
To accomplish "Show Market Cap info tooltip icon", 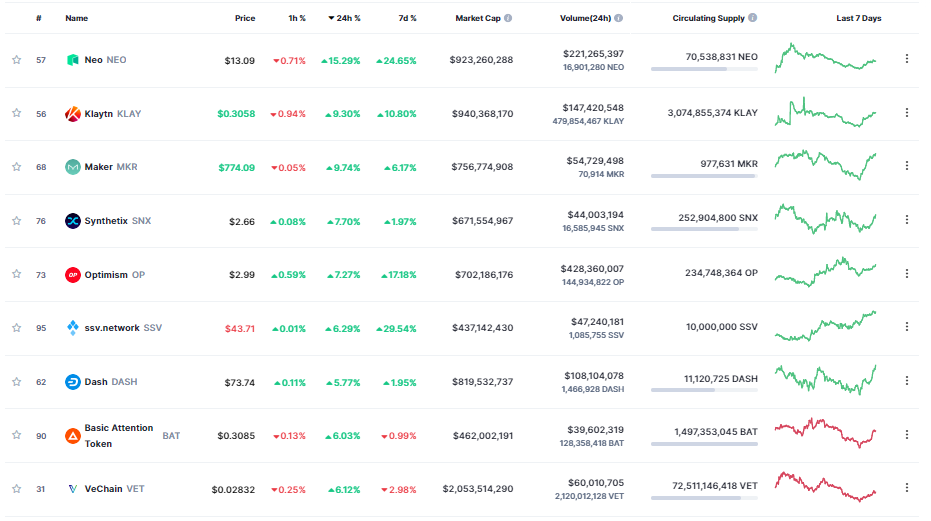I will pos(508,18).
